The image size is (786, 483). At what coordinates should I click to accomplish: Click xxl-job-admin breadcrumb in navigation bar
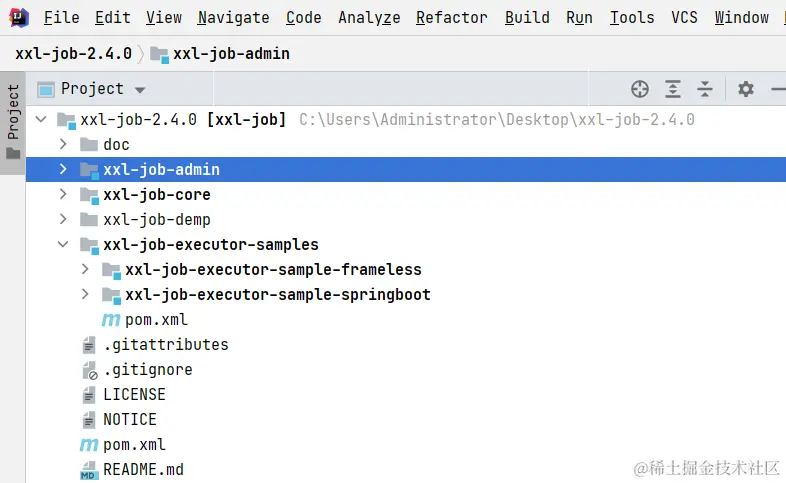(231, 54)
